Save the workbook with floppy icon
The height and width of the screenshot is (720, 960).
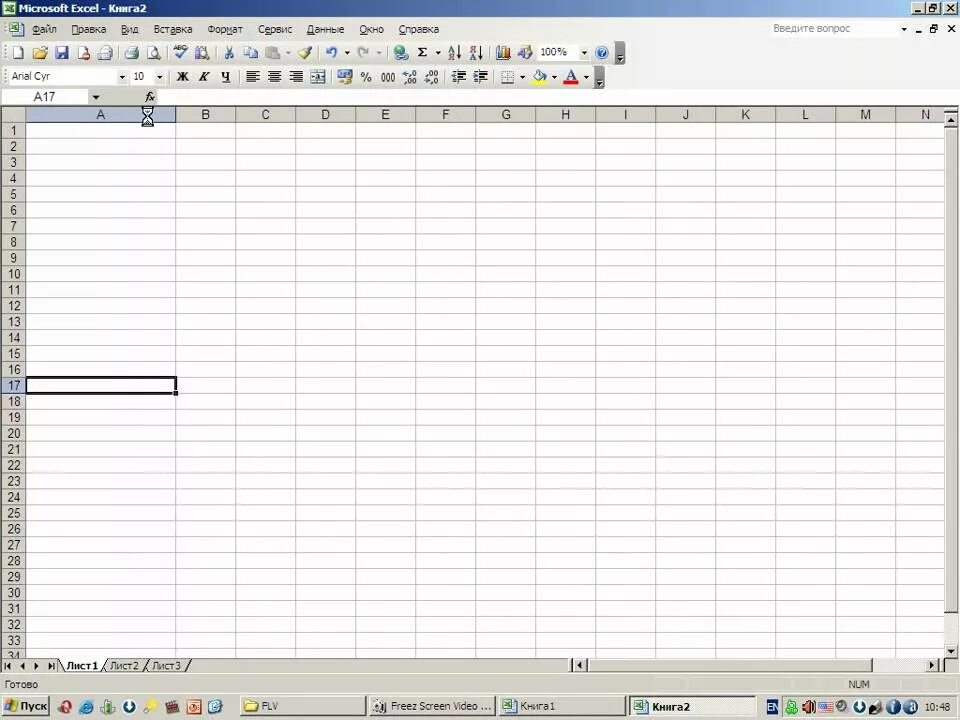[62, 53]
